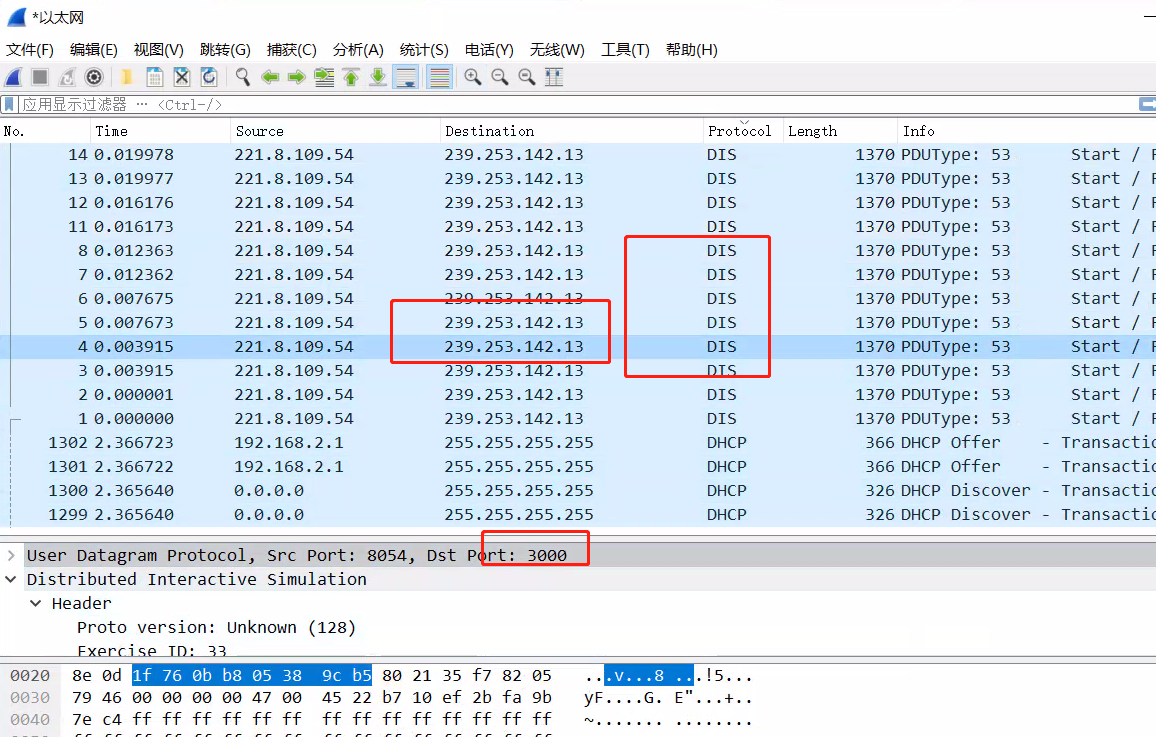Go to next packet green arrow
This screenshot has width=1156, height=737.
pyautogui.click(x=296, y=77)
